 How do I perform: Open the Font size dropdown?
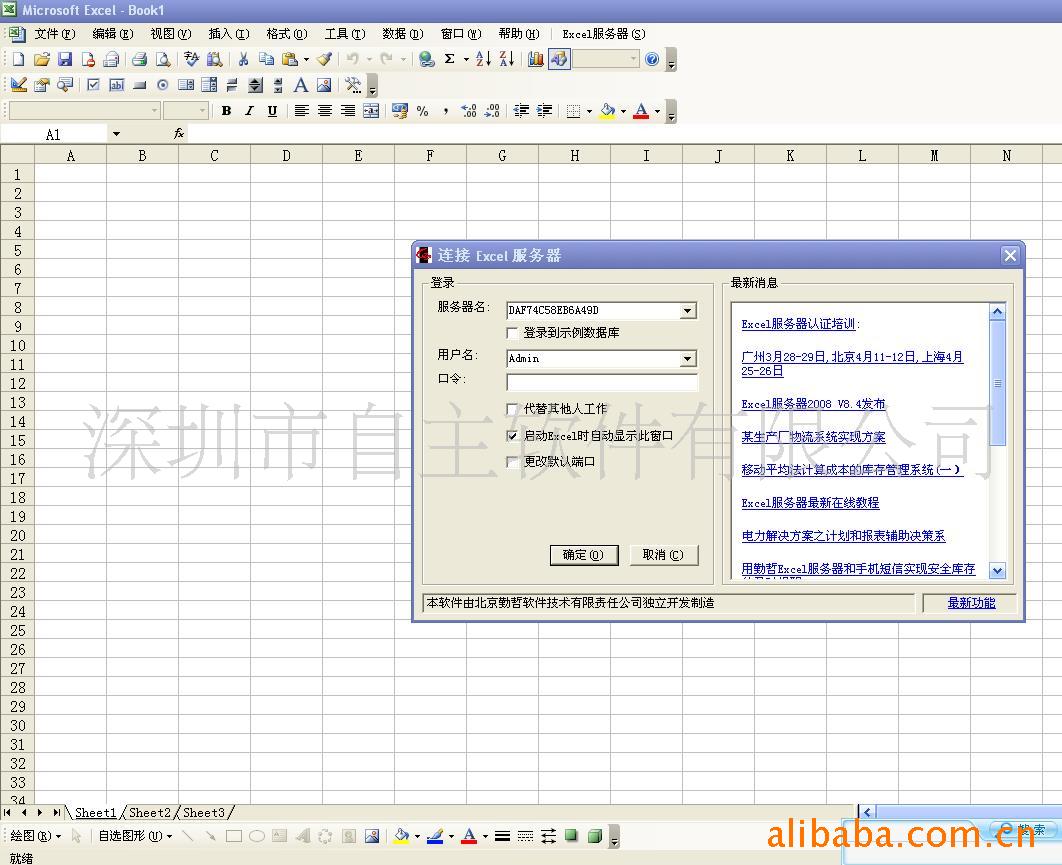[202, 110]
